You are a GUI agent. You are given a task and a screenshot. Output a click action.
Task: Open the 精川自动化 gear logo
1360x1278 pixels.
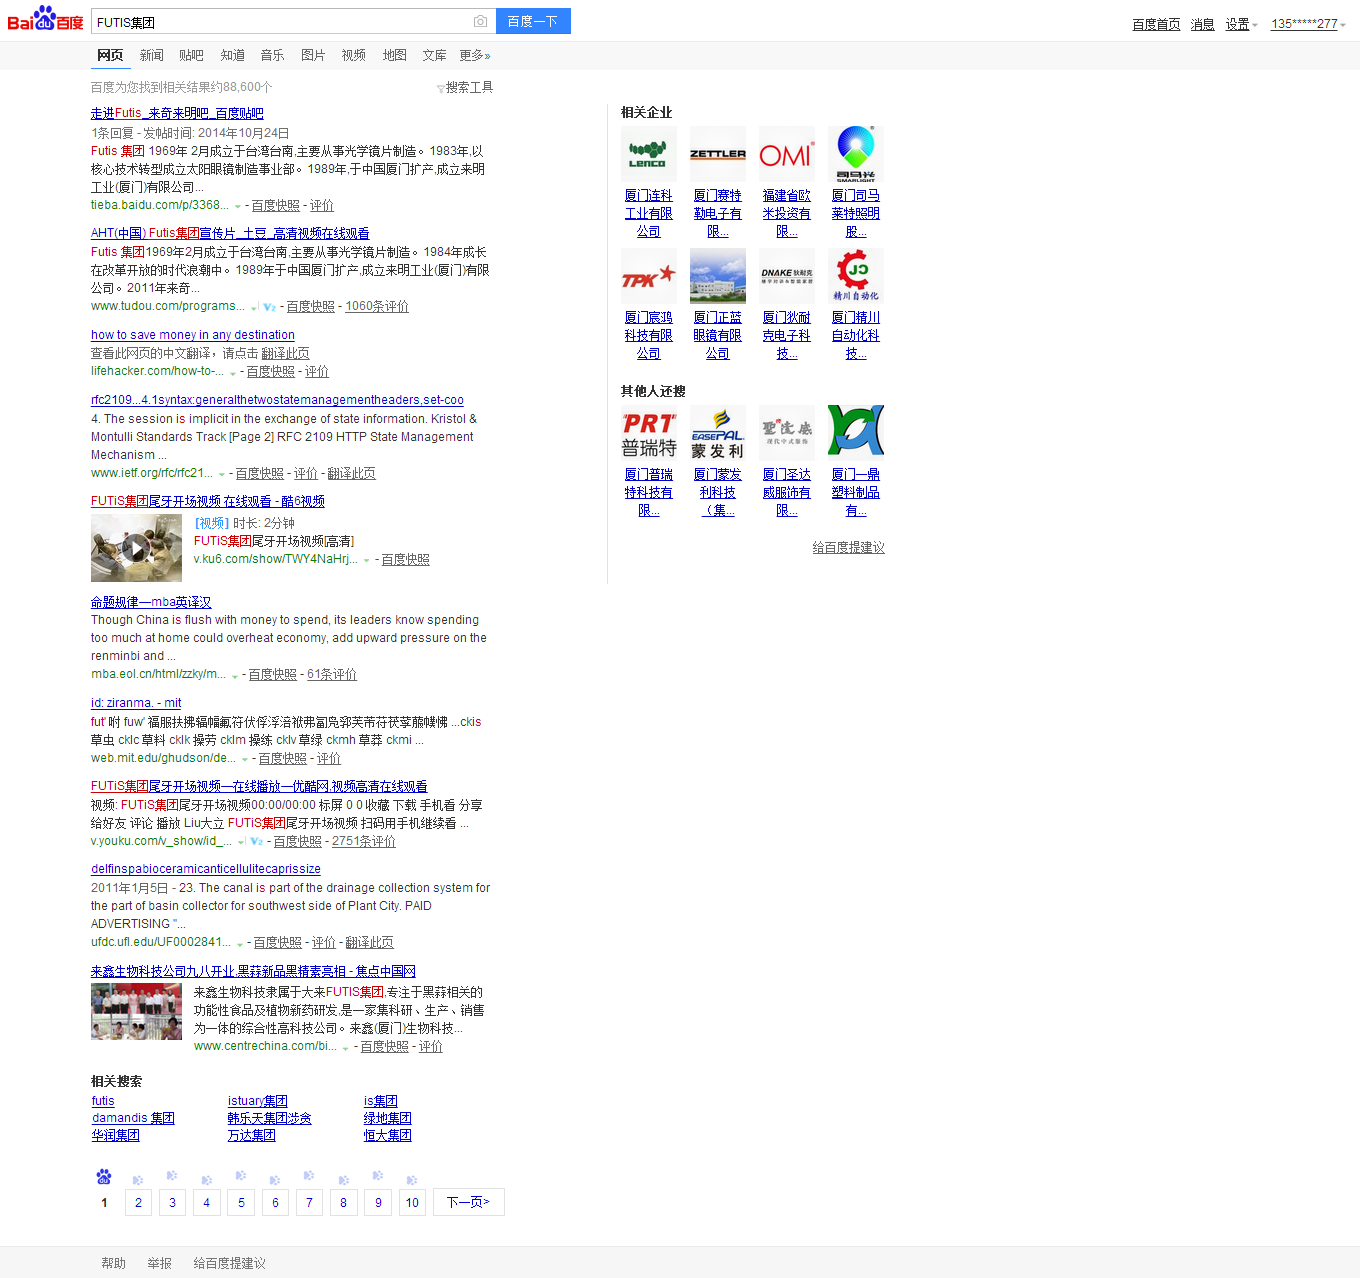pyautogui.click(x=855, y=276)
